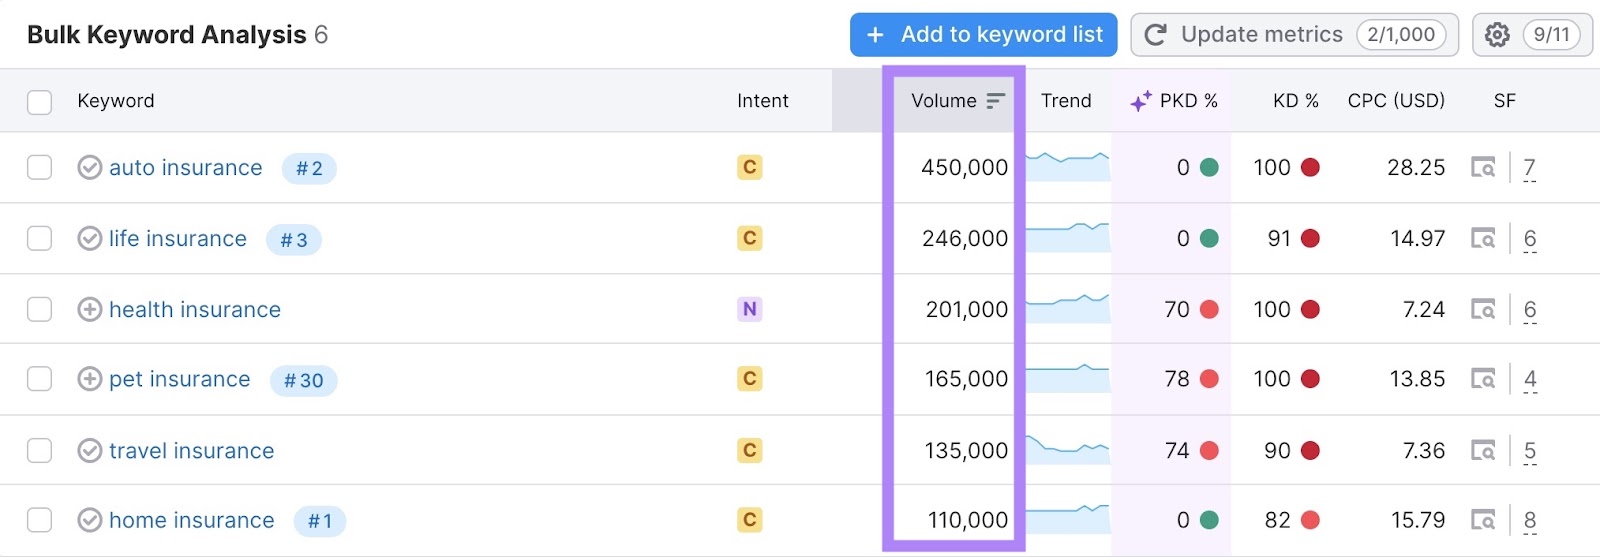The height and width of the screenshot is (557, 1600).
Task: Click the plus icon beside health insurance
Action: [90, 310]
